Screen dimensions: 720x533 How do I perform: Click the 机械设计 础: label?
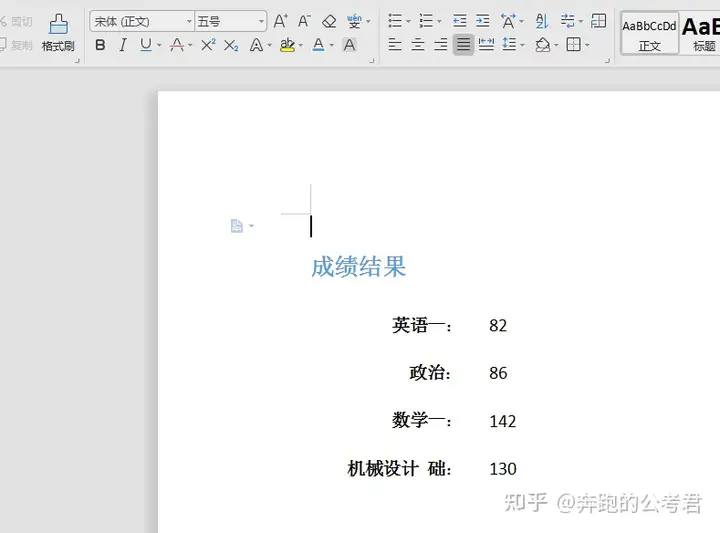[x=399, y=469]
